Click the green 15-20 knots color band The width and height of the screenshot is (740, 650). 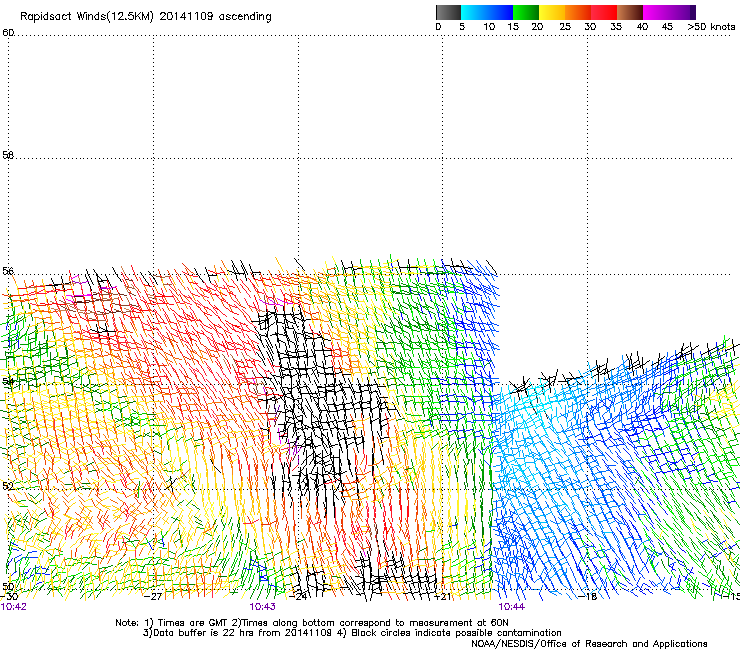click(526, 12)
